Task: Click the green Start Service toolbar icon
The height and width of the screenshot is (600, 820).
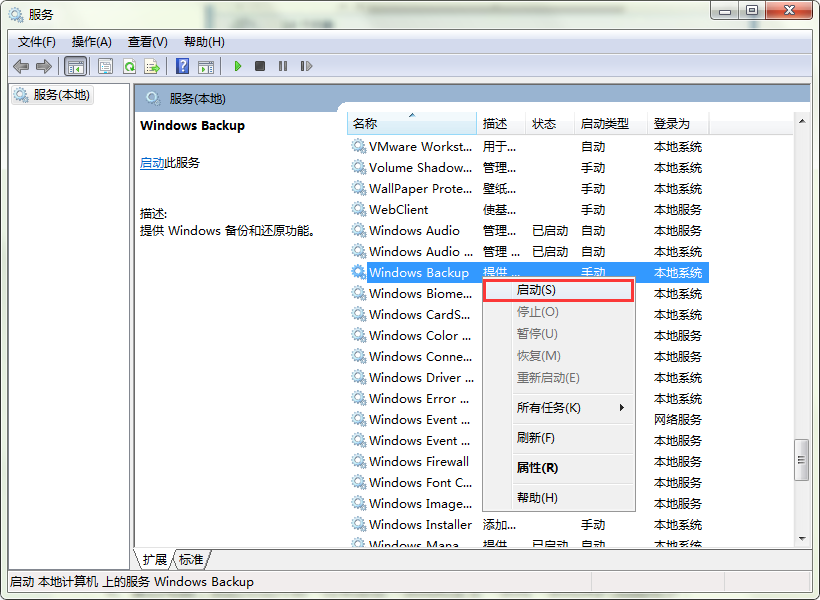Action: click(x=238, y=66)
